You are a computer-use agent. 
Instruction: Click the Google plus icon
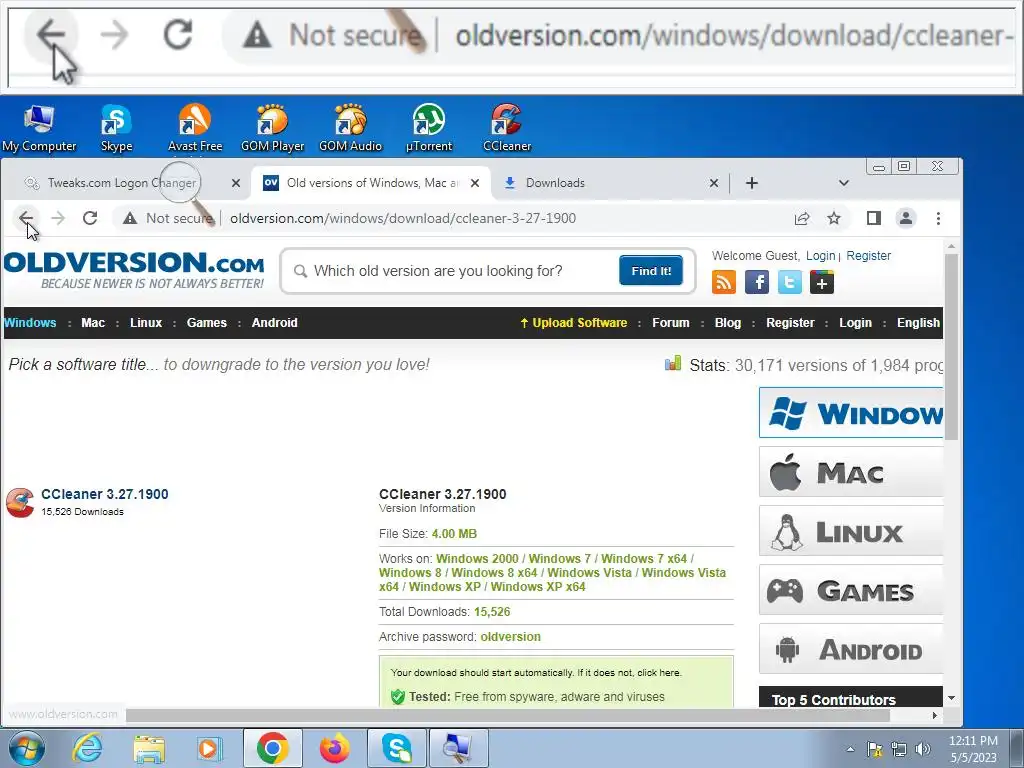click(822, 282)
